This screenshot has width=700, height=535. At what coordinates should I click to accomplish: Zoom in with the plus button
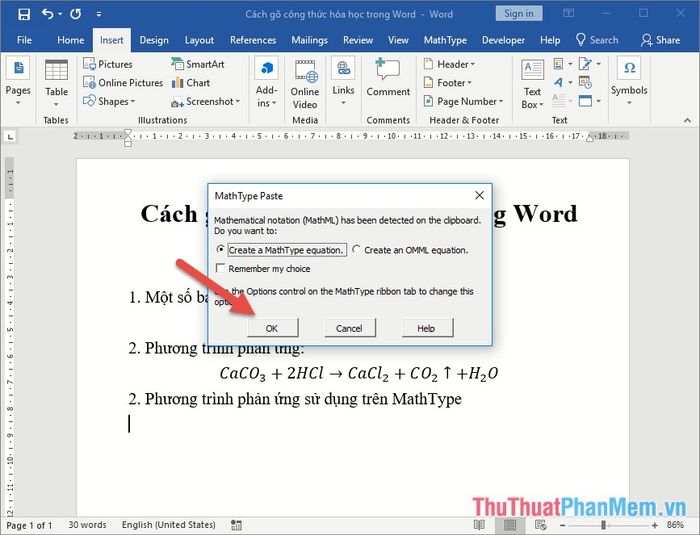click(654, 525)
